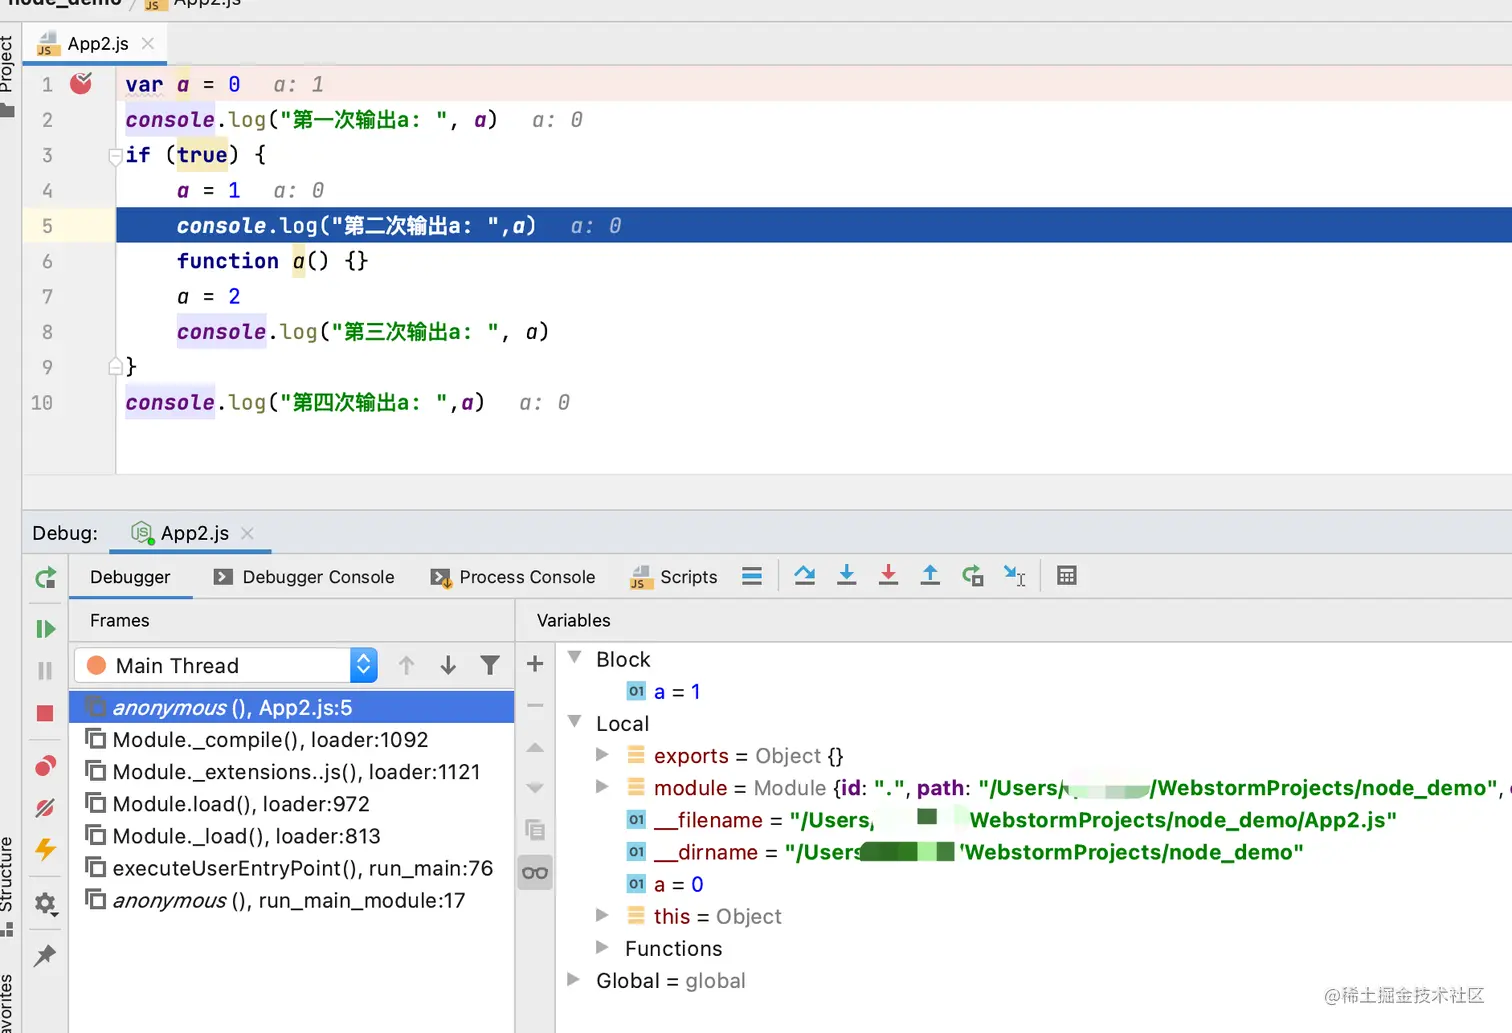
Task: Select previous frame up arrow
Action: tap(406, 666)
